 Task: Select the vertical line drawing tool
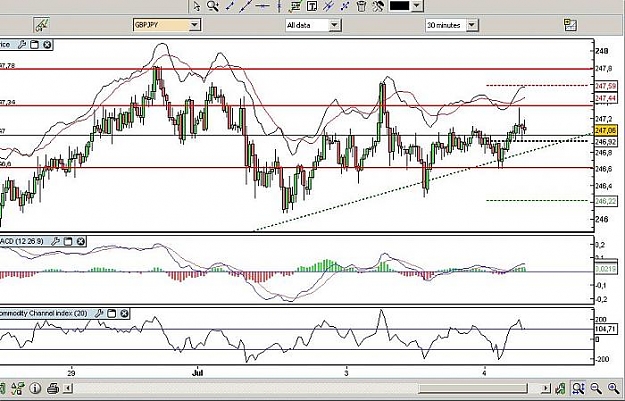click(279, 6)
